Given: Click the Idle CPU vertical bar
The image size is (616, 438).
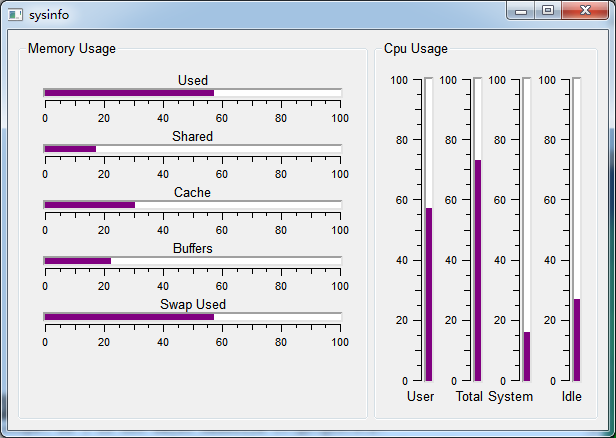Looking at the screenshot, I should tap(576, 229).
